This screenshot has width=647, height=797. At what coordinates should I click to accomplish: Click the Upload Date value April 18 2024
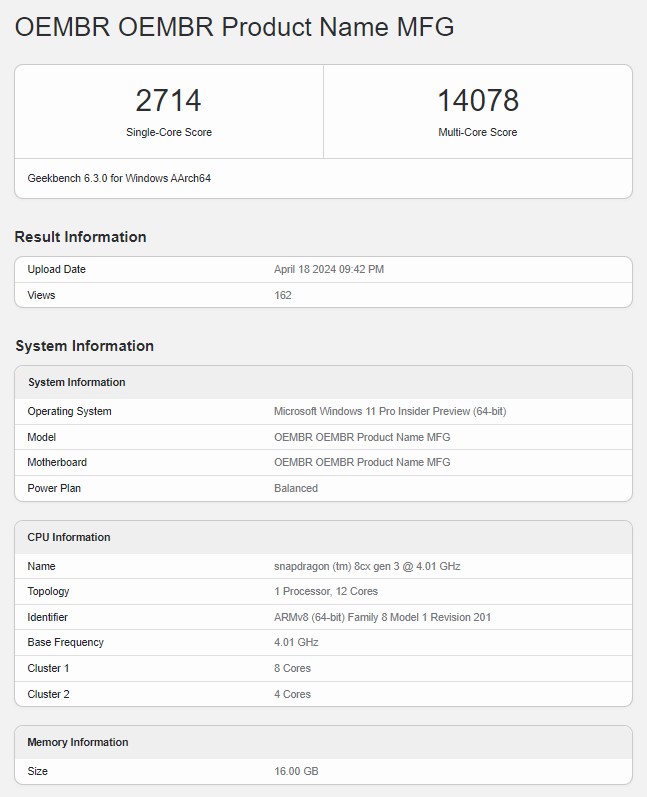pyautogui.click(x=329, y=269)
